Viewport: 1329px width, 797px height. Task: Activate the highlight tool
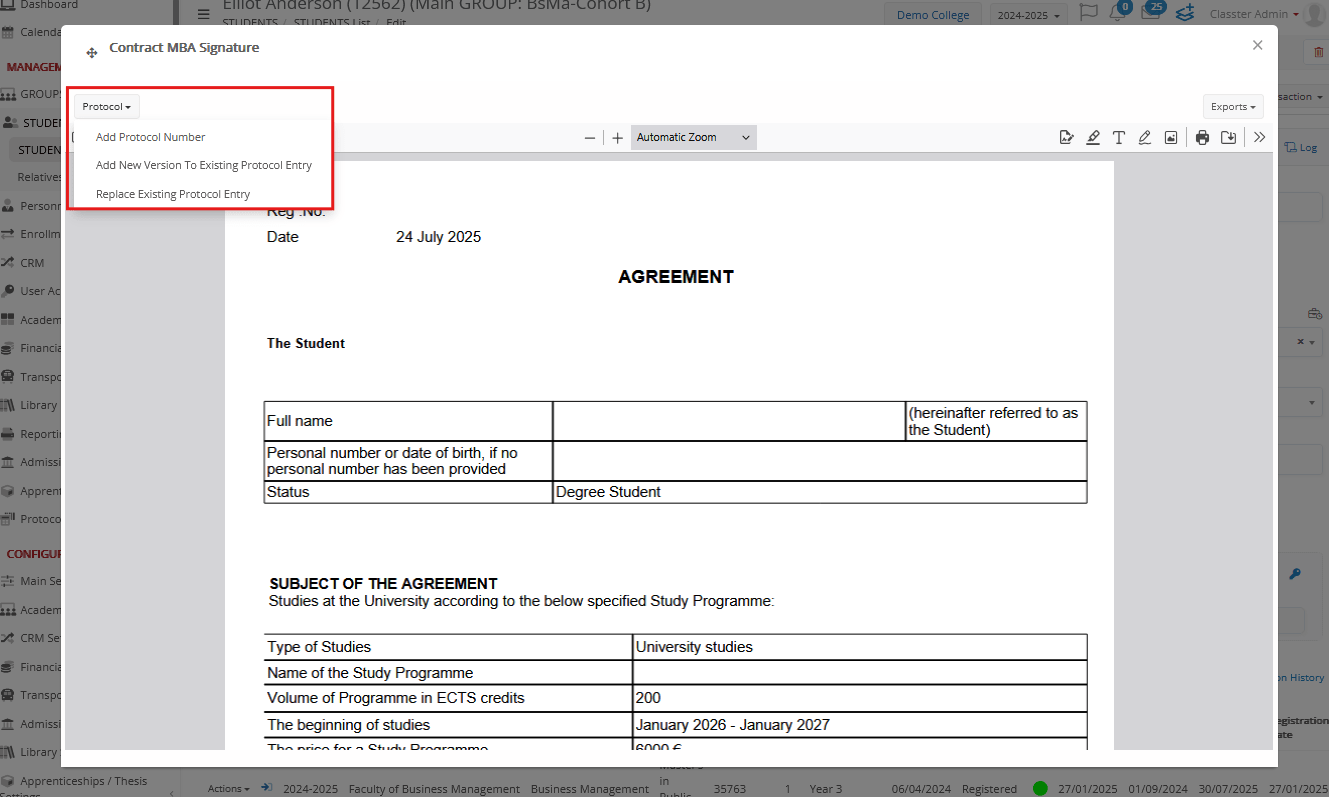coord(1093,138)
